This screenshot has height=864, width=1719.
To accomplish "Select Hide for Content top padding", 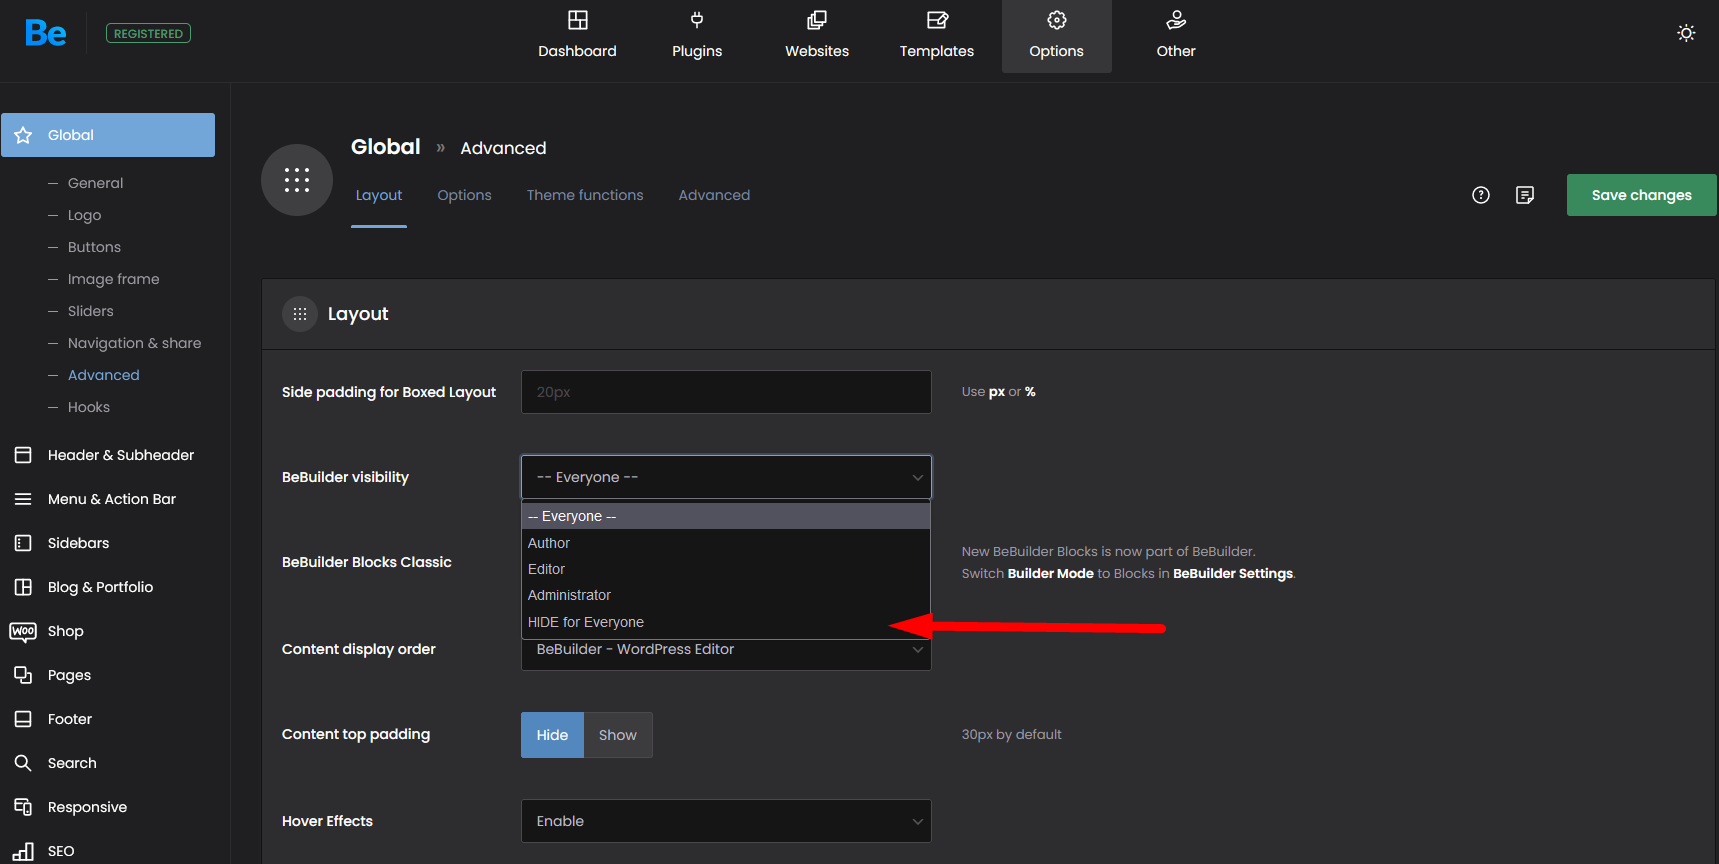I will coord(552,735).
